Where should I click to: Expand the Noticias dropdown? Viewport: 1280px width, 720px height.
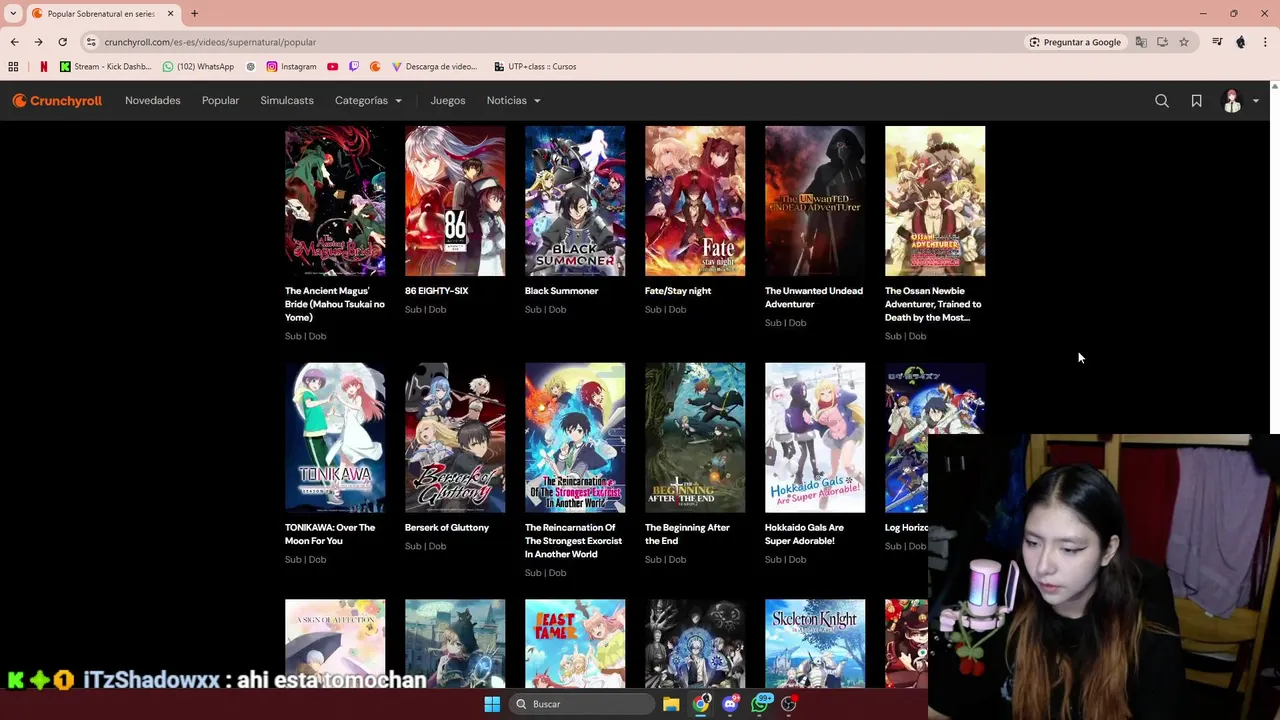pos(514,101)
